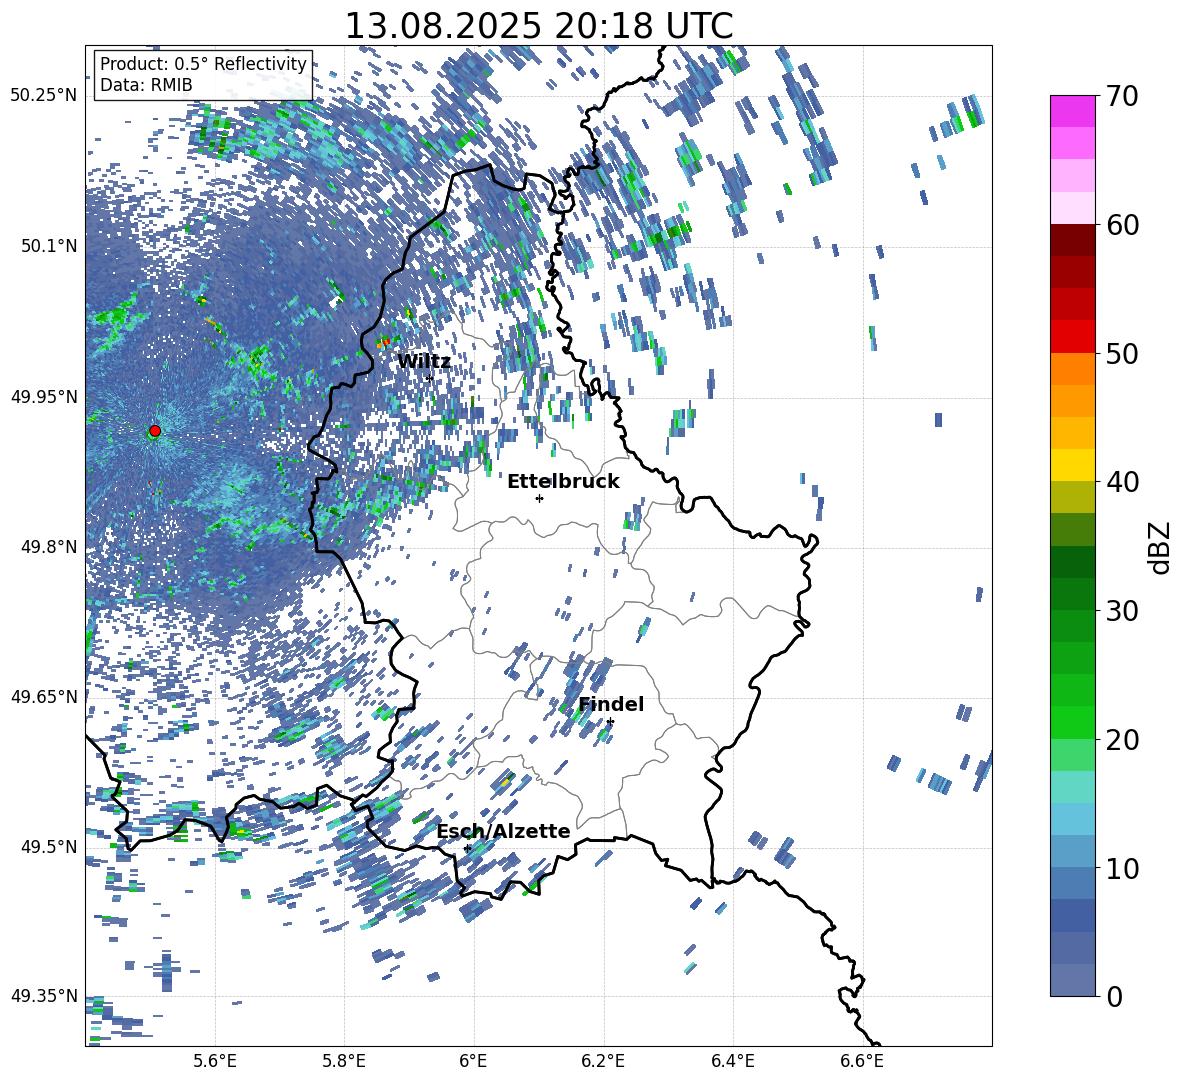The height and width of the screenshot is (1081, 1184).
Task: Click the red radar site marker dot
Action: click(x=155, y=431)
